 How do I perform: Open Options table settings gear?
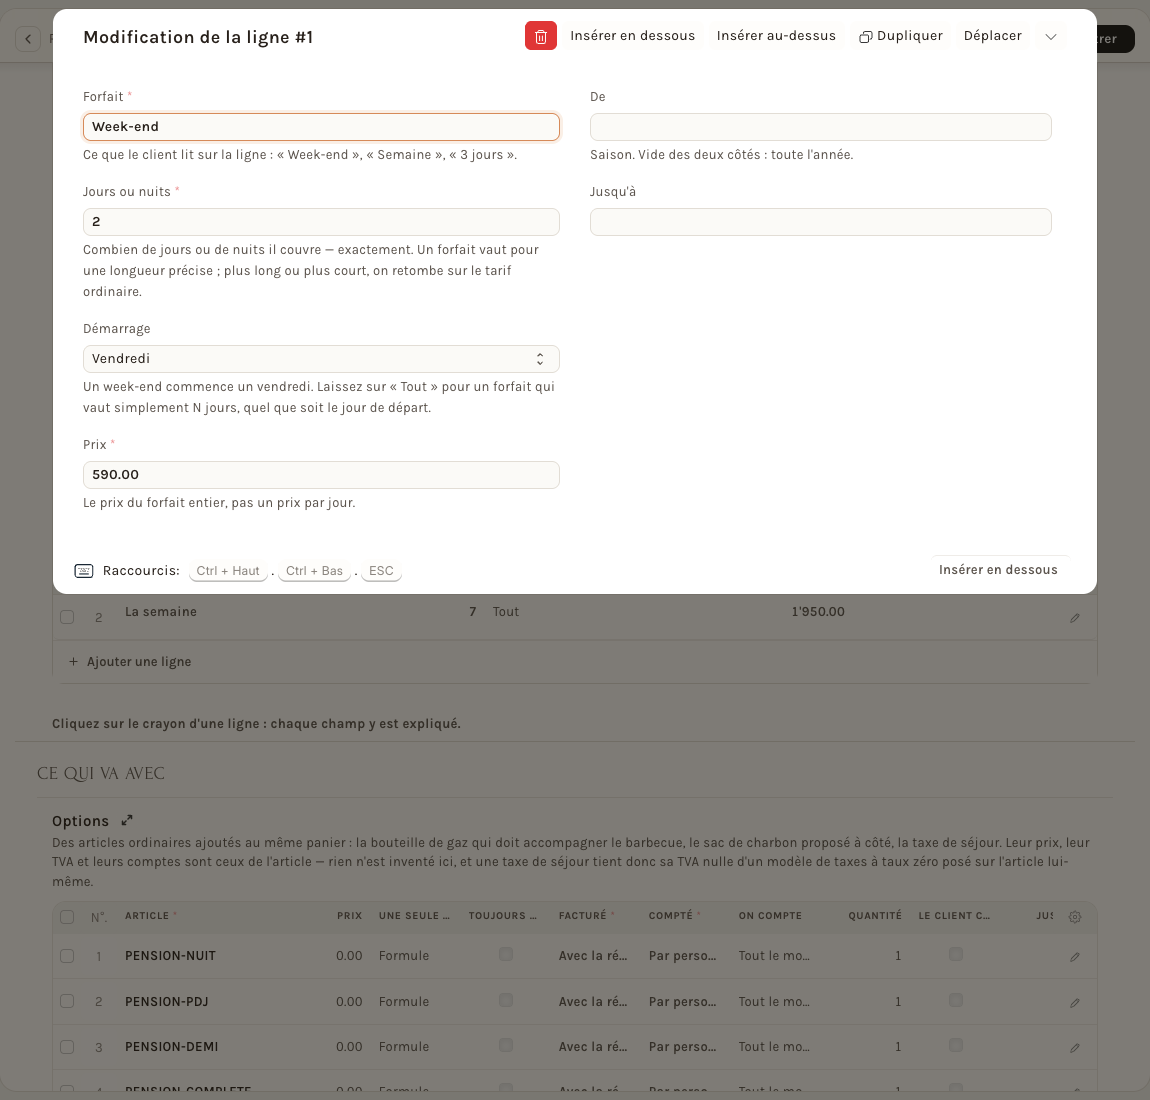click(1074, 917)
